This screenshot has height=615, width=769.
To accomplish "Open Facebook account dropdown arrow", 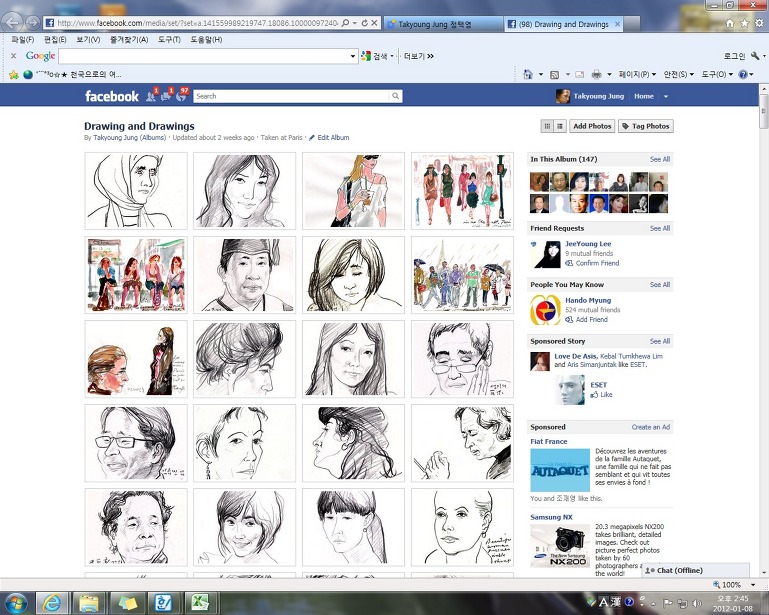I will pos(666,96).
